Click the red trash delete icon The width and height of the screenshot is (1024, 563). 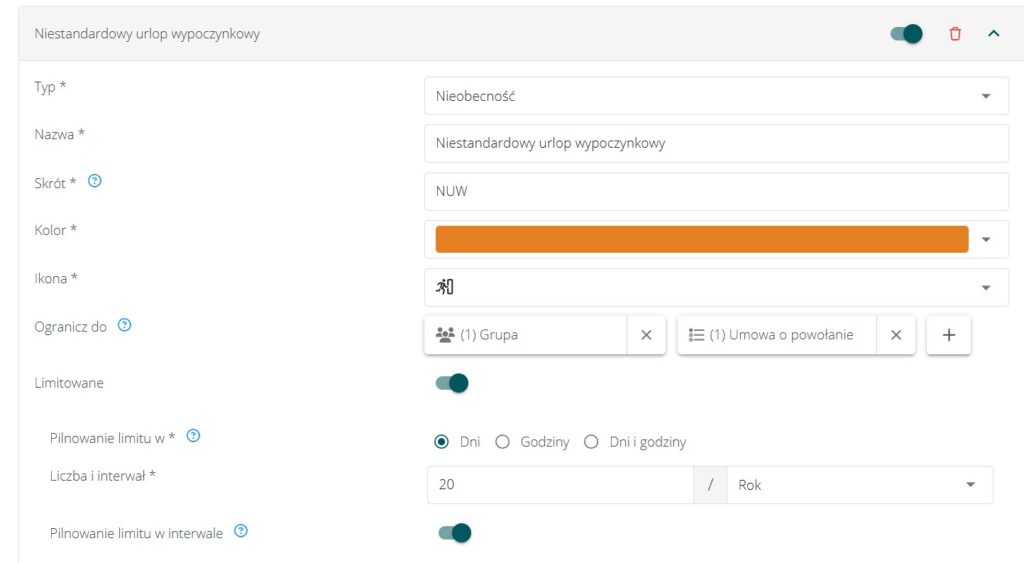tap(955, 34)
